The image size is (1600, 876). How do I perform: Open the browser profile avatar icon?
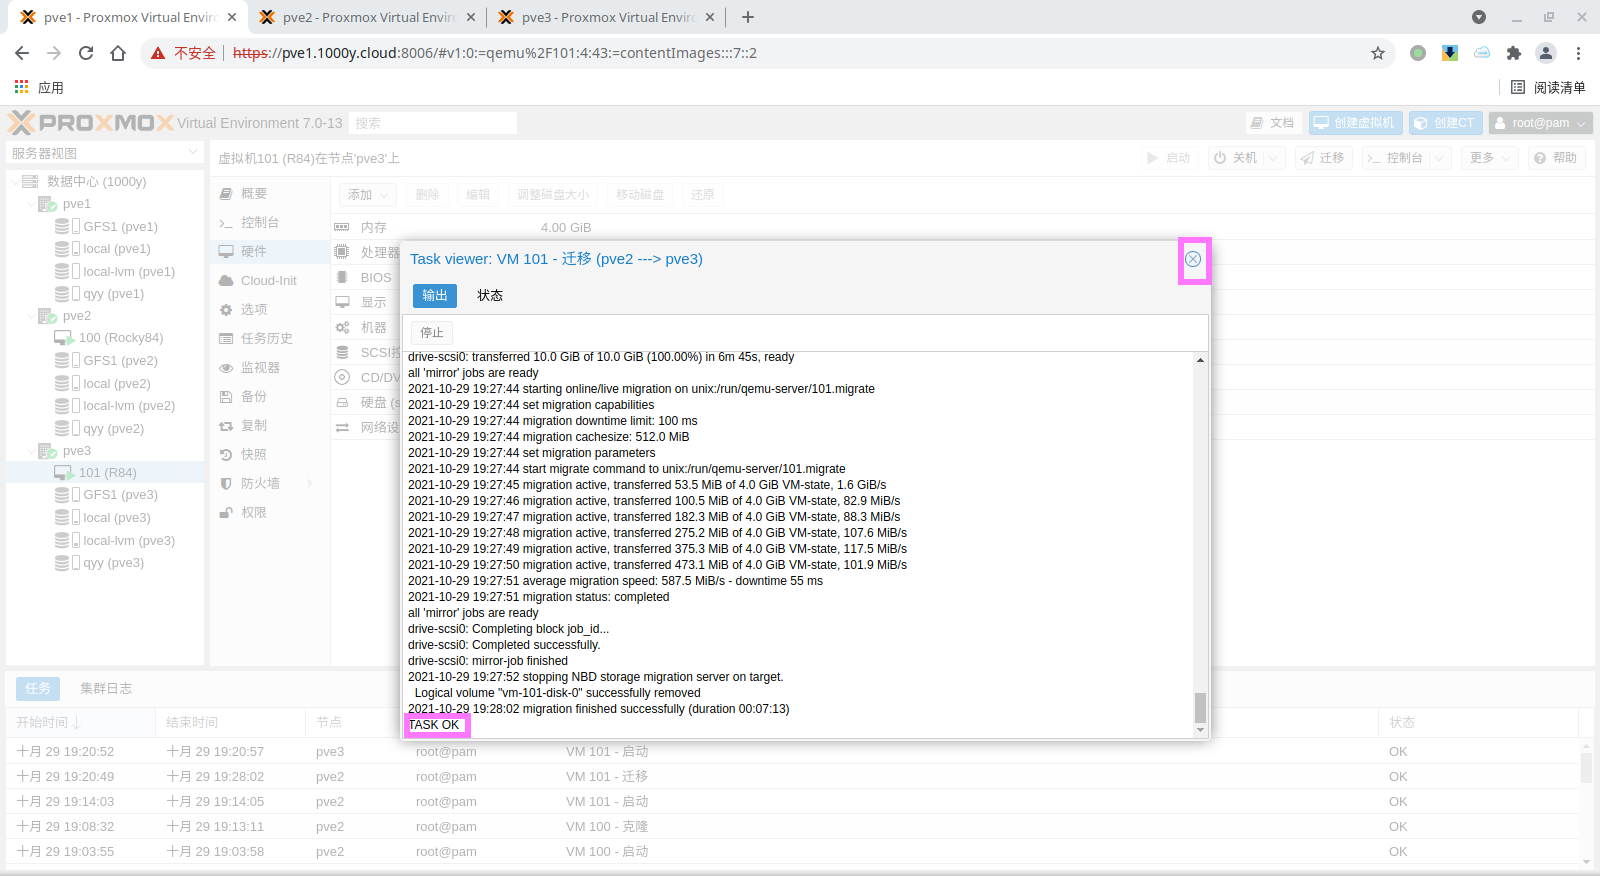click(x=1546, y=53)
